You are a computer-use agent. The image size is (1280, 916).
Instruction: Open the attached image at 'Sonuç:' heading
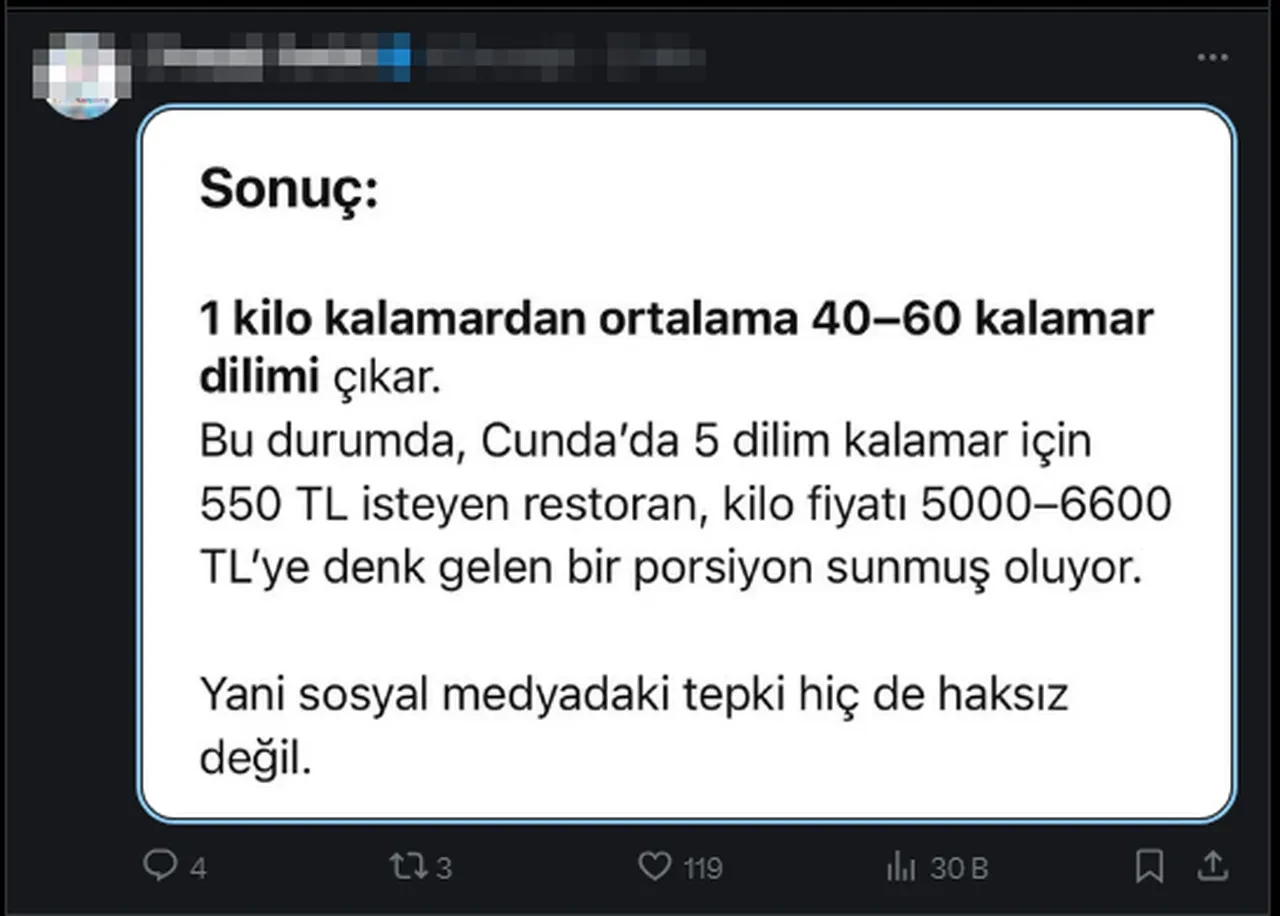pyautogui.click(x=289, y=189)
